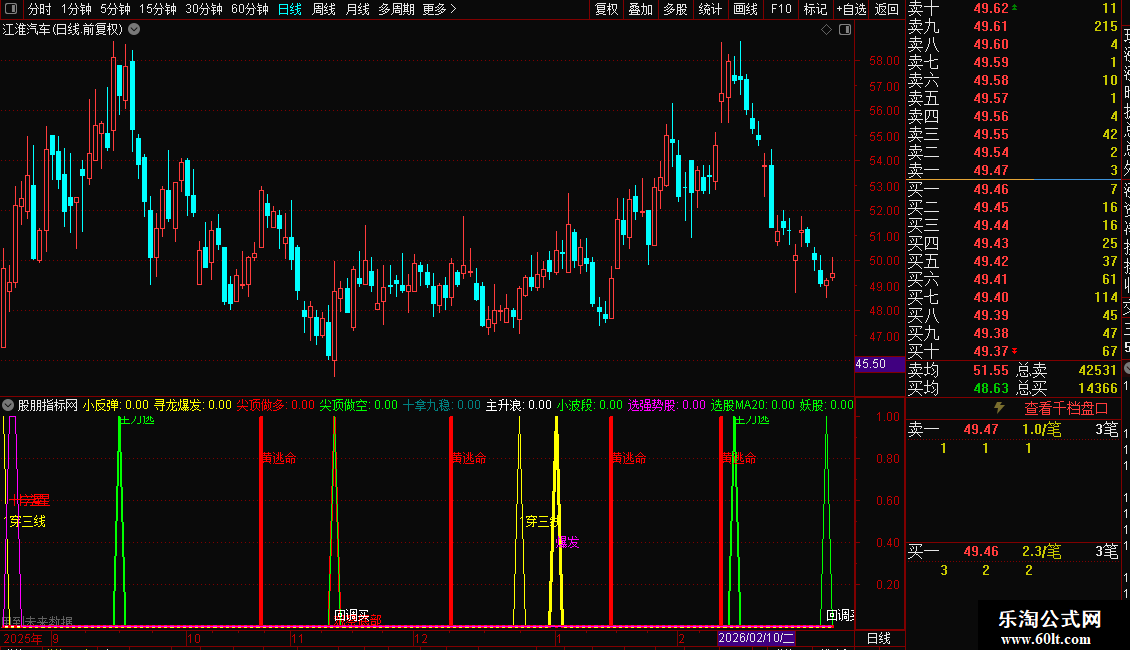Open dropdown next to 江淮汽车 title
This screenshot has width=1130, height=650.
pyautogui.click(x=134, y=30)
